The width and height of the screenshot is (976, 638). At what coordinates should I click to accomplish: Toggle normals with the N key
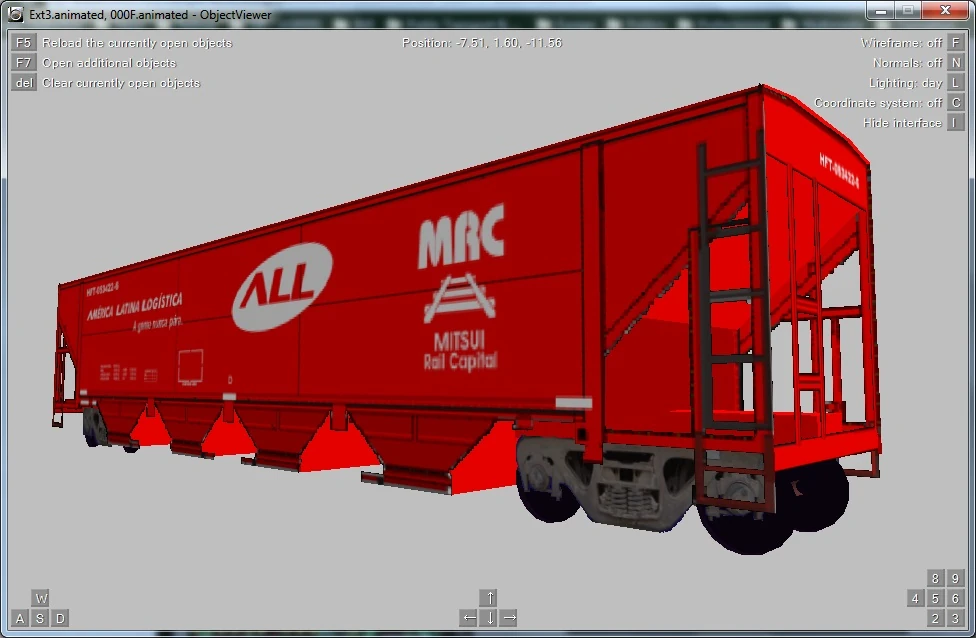pos(955,62)
